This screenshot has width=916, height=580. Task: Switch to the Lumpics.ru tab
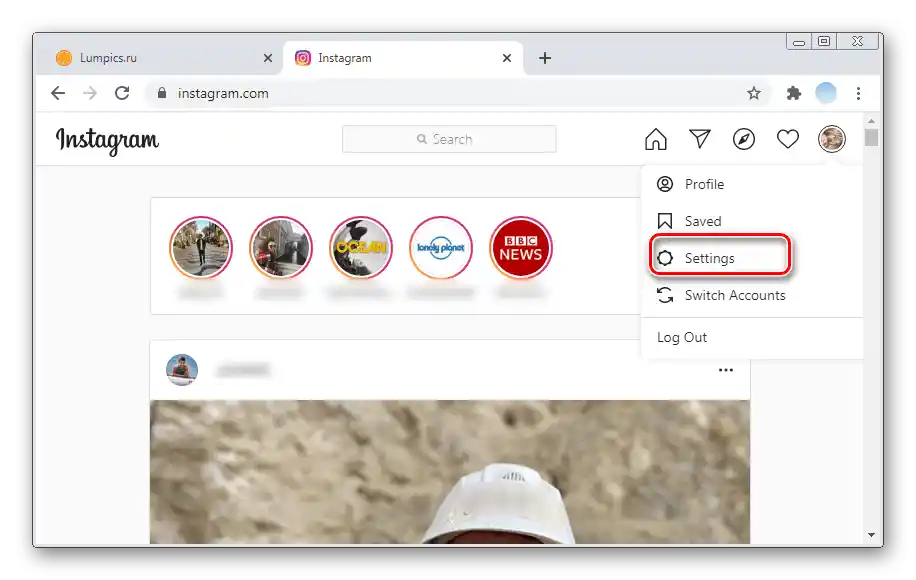point(161,58)
